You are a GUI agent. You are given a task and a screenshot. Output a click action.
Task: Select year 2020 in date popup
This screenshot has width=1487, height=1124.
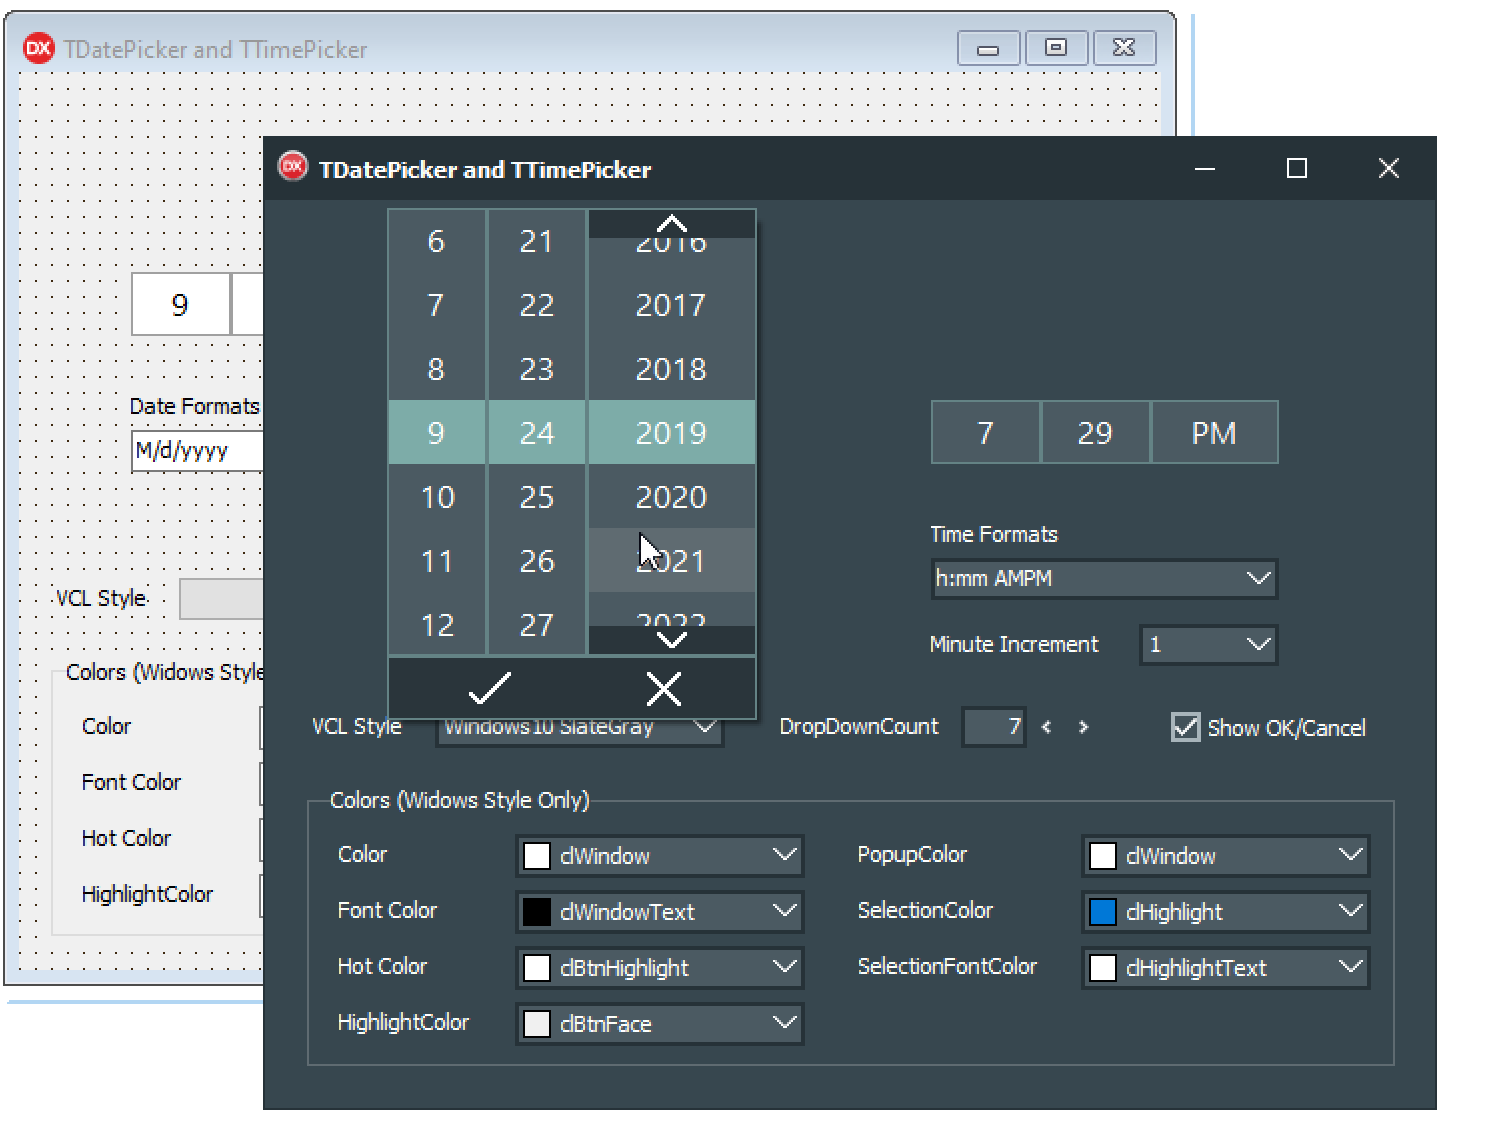click(x=672, y=497)
